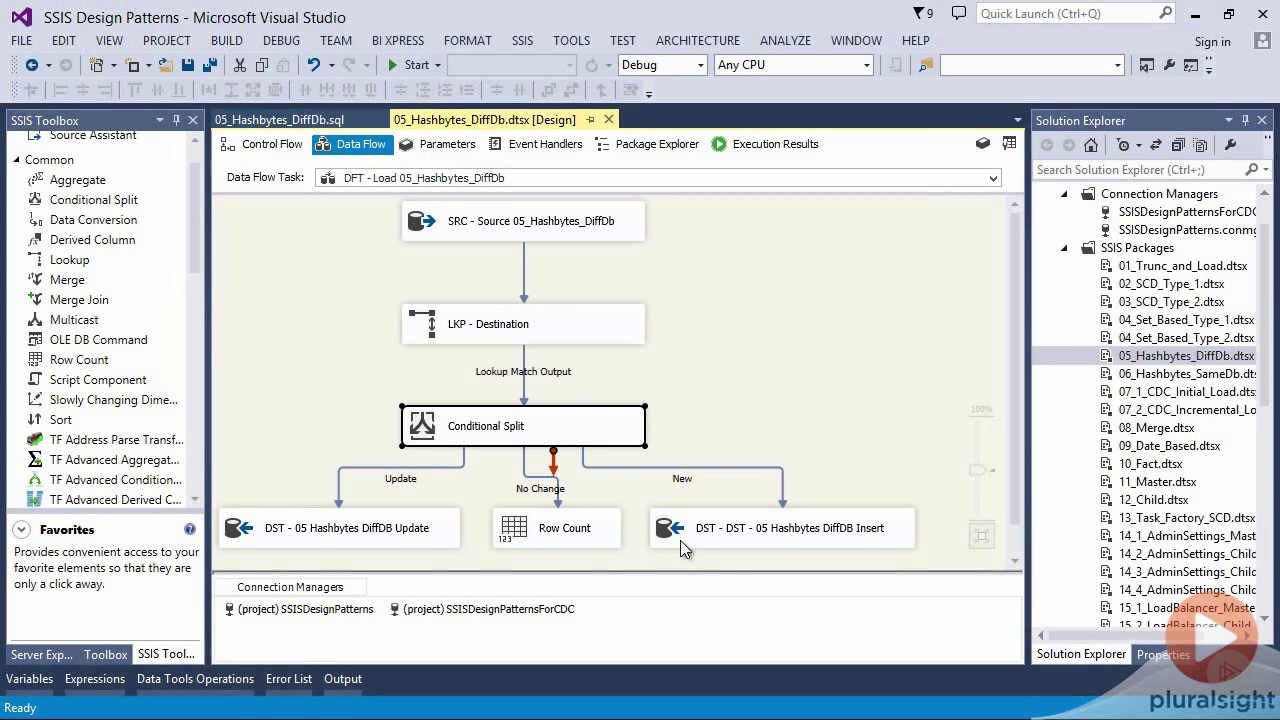The width and height of the screenshot is (1280, 720).
Task: Click Show All Files icon
Action: pos(1200,145)
